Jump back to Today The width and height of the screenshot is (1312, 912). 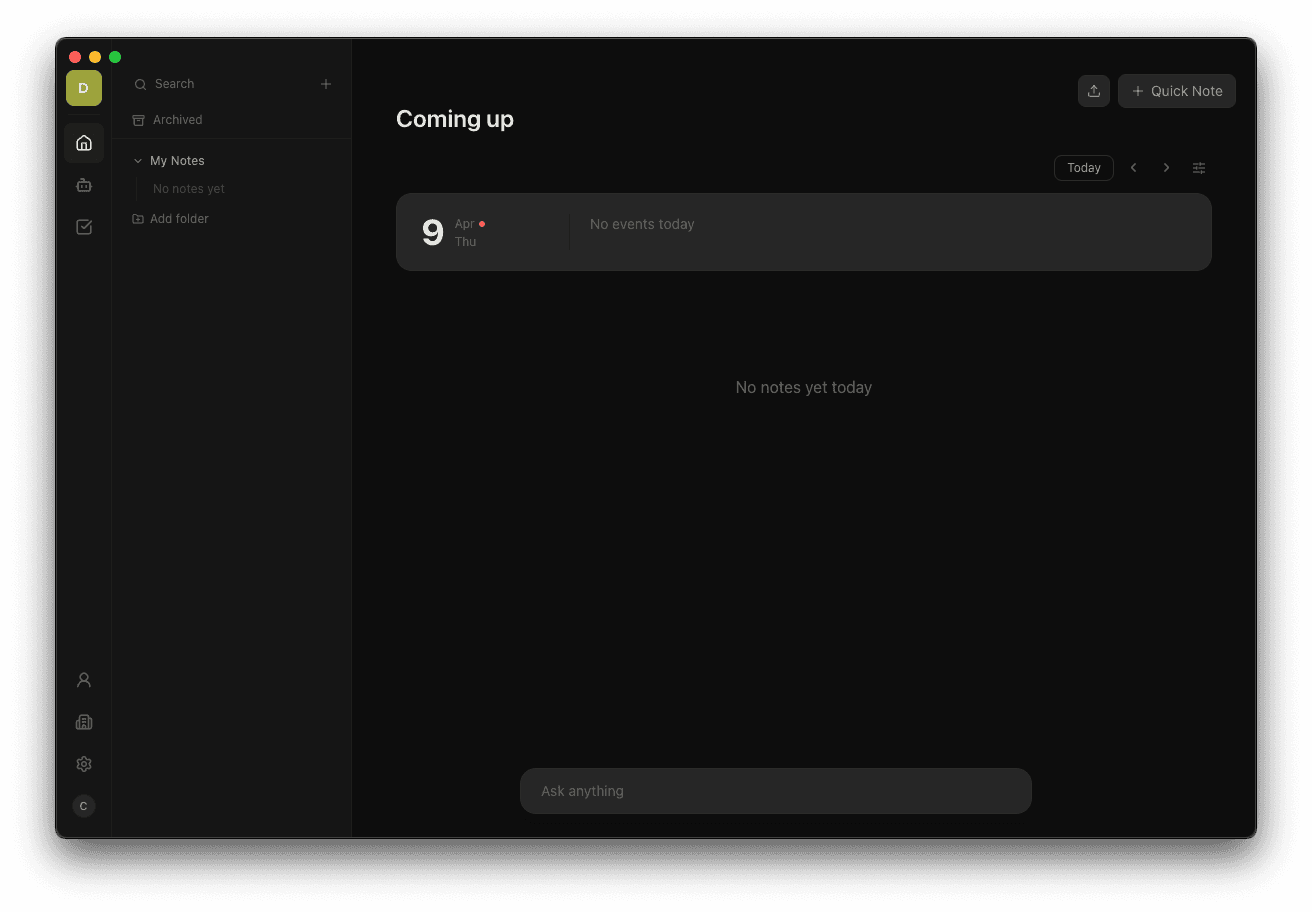(x=1083, y=167)
